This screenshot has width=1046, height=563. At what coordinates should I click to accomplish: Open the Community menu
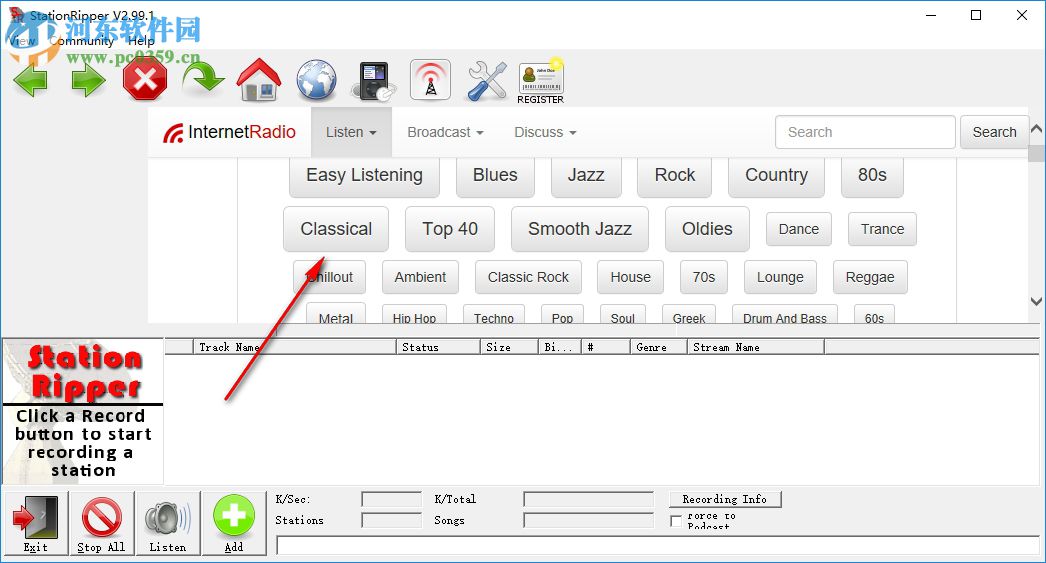[x=81, y=41]
